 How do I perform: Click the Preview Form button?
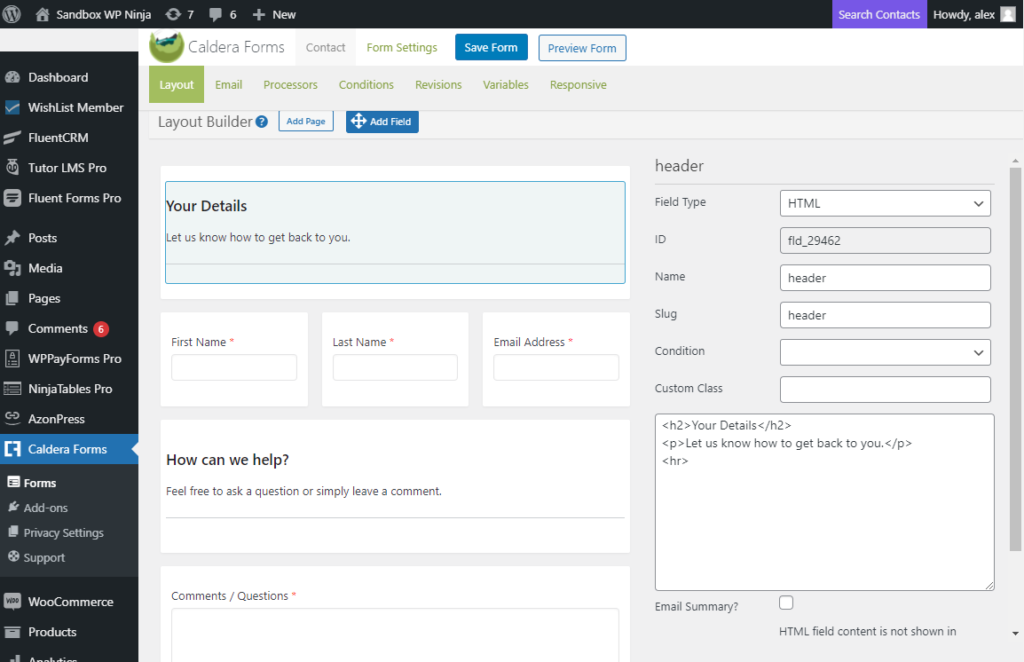coord(582,48)
